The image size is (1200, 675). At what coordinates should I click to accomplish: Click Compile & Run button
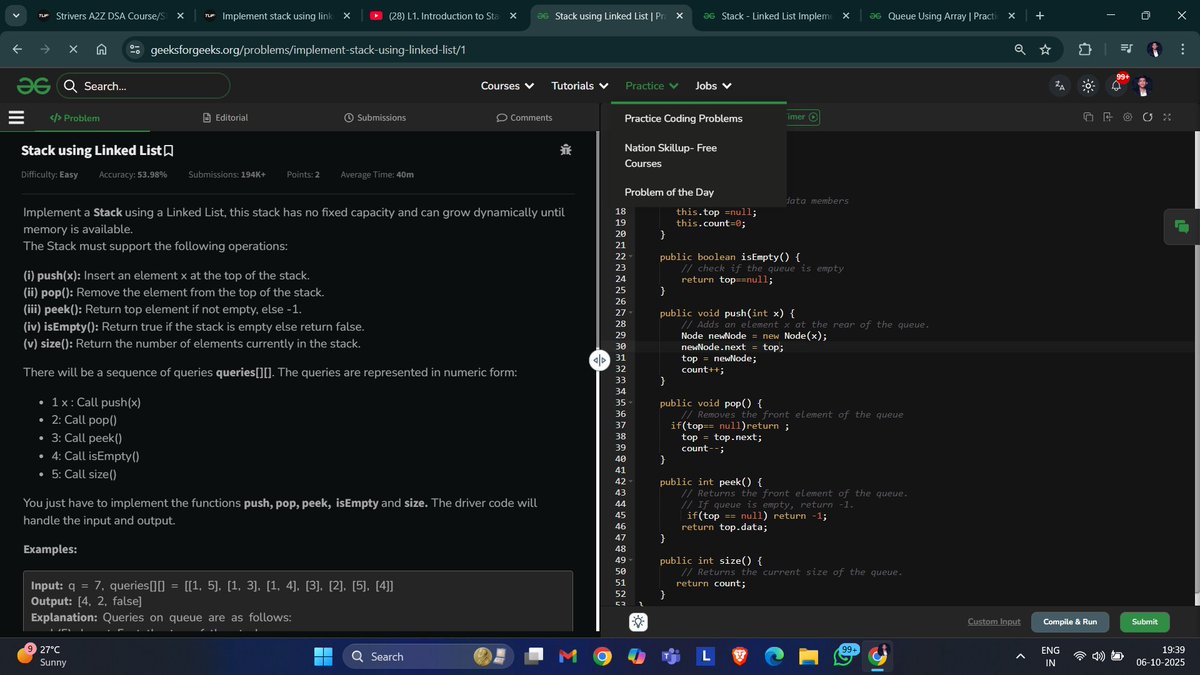point(1070,622)
